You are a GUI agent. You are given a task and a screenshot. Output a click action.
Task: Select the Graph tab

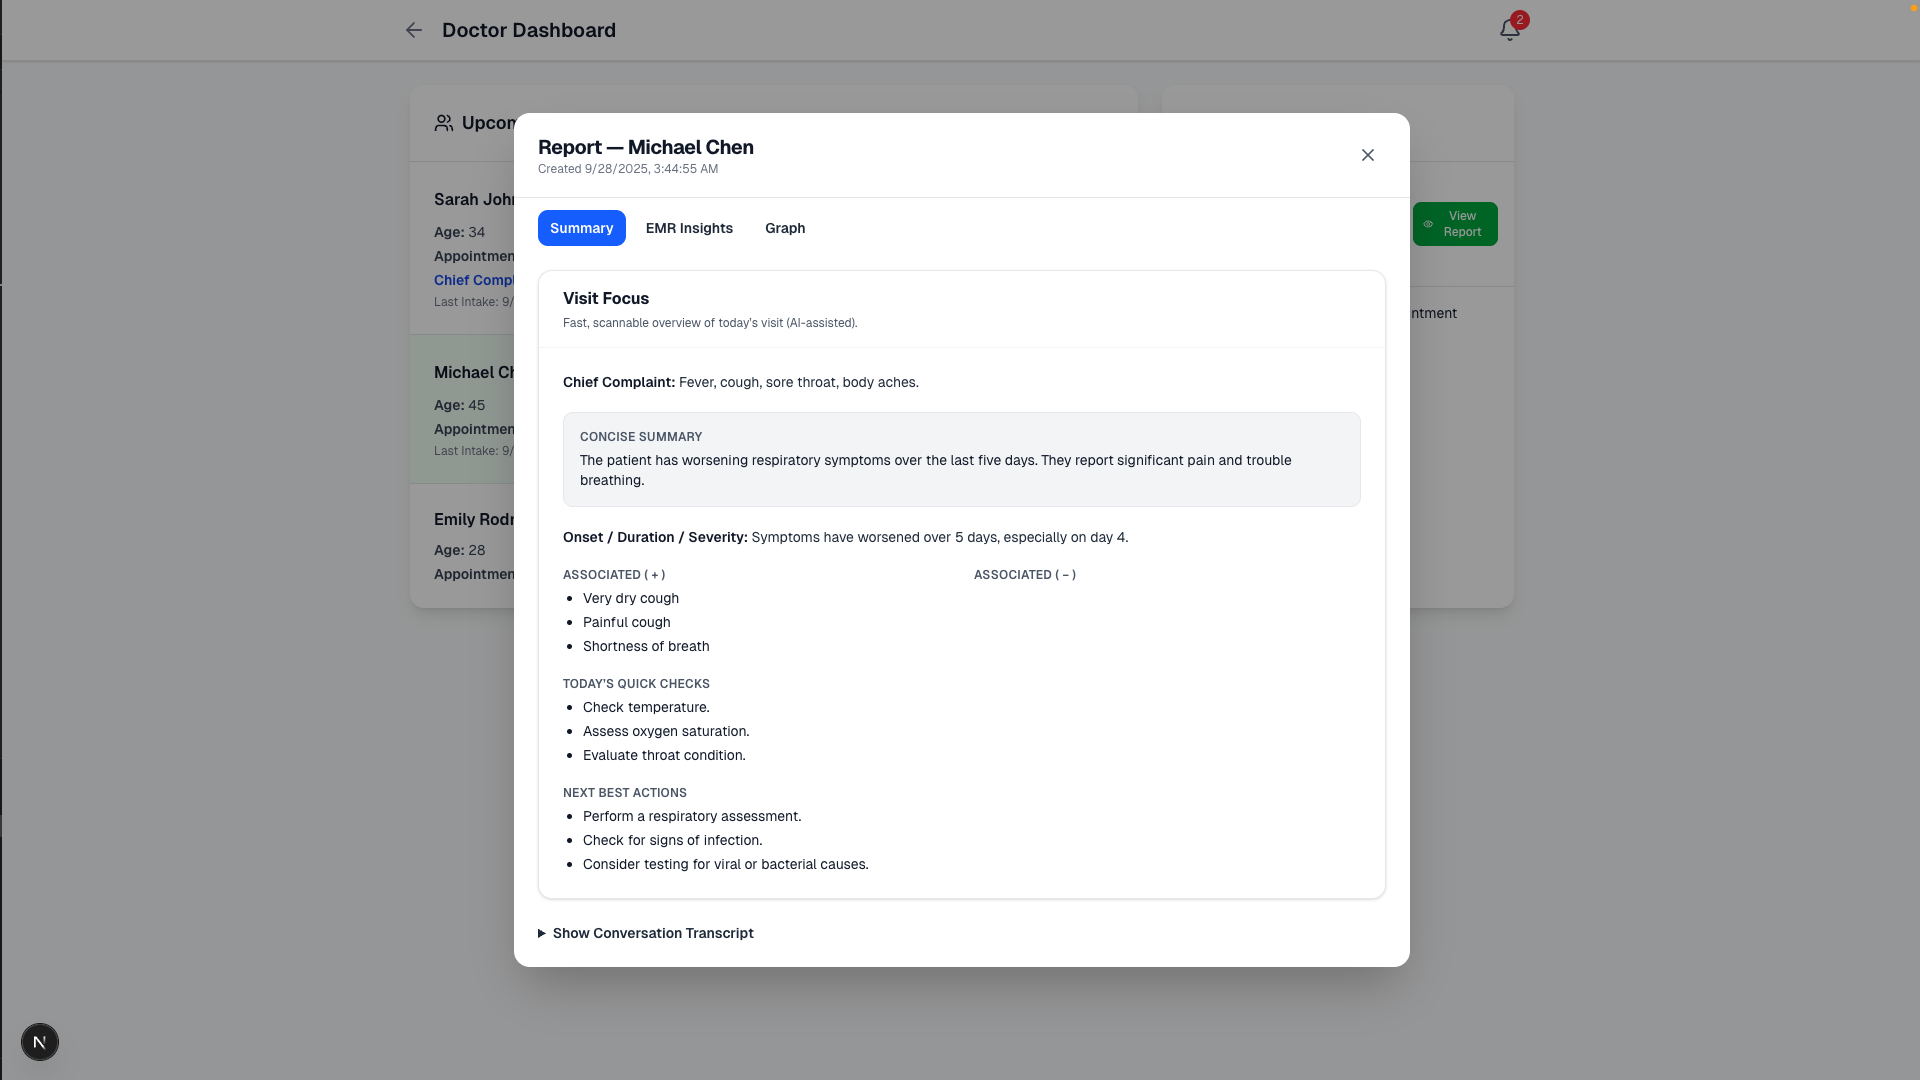[x=785, y=228]
